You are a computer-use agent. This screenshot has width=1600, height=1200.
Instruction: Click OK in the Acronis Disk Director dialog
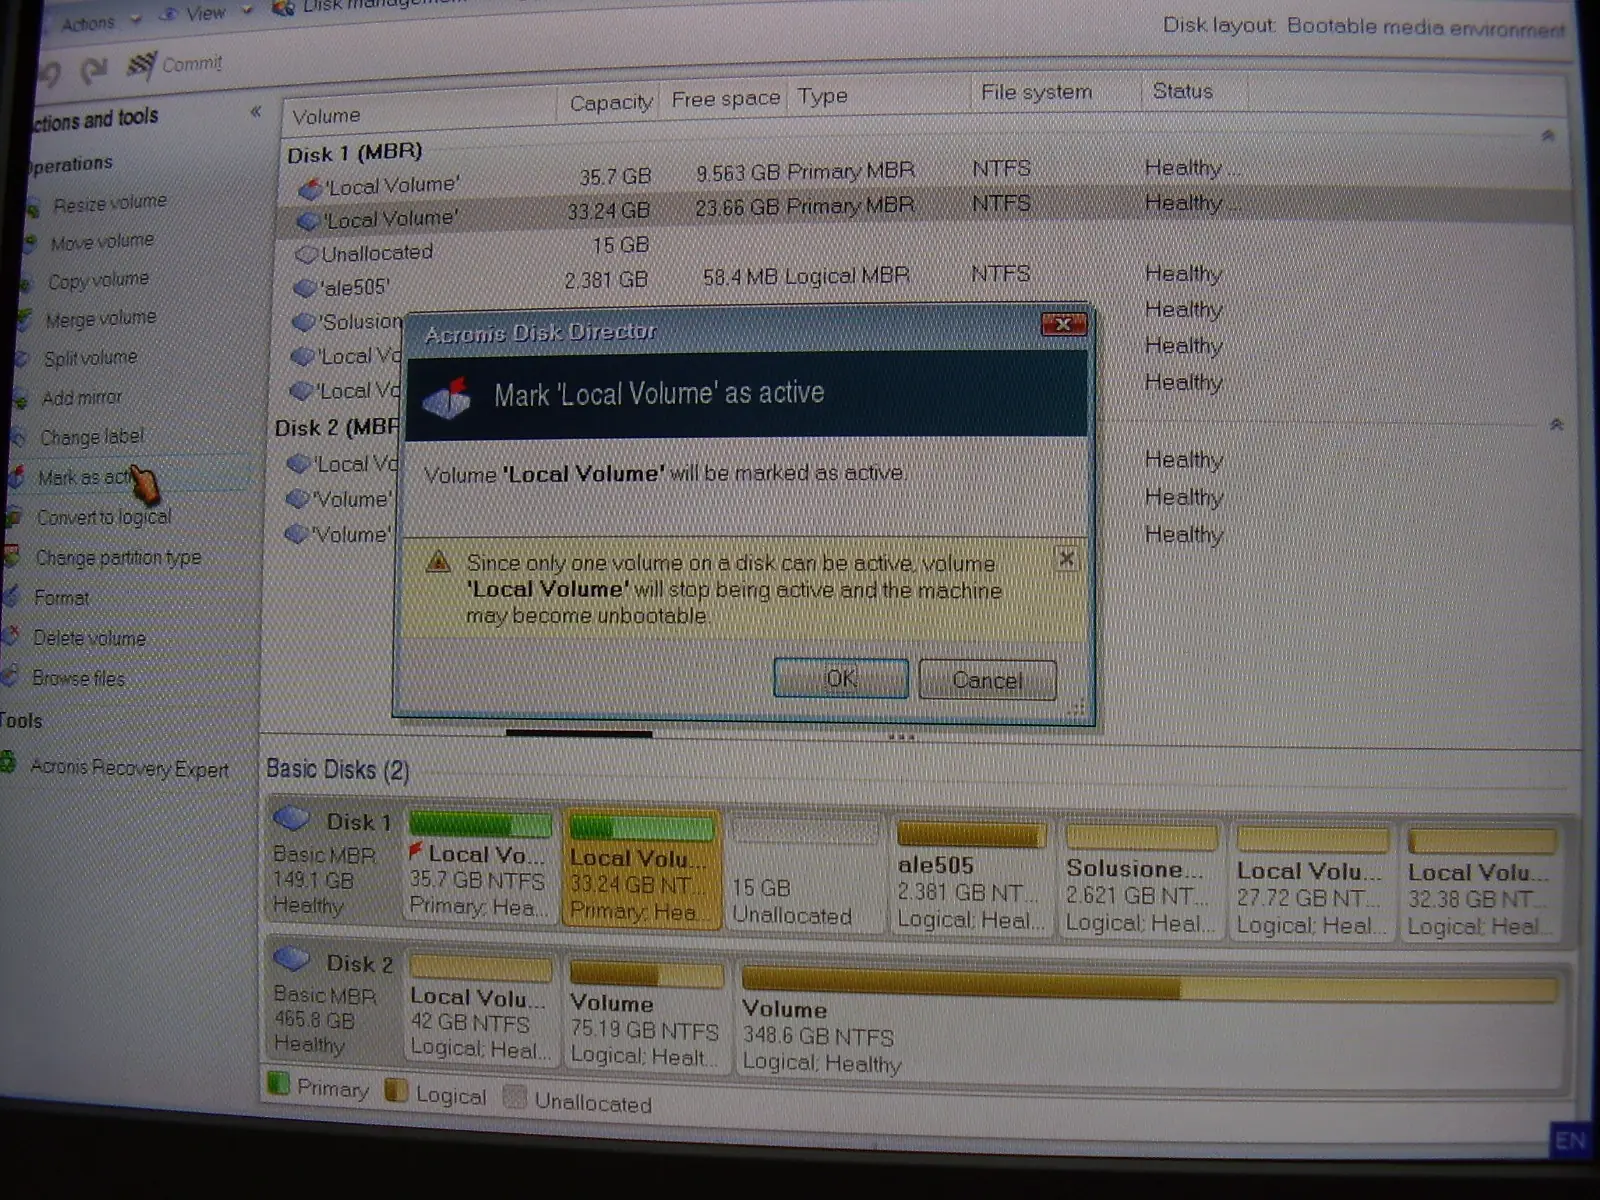(841, 679)
